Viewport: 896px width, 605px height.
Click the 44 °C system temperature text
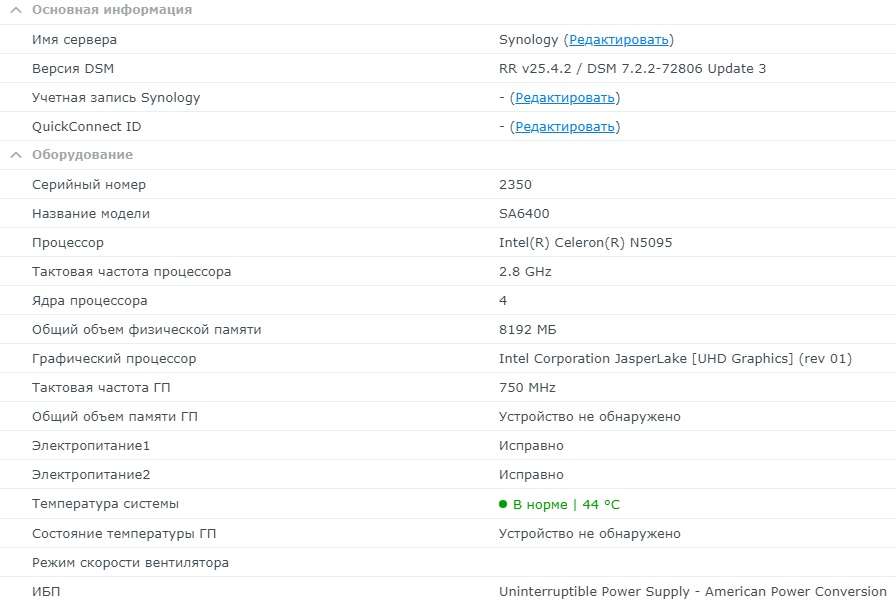coord(600,505)
